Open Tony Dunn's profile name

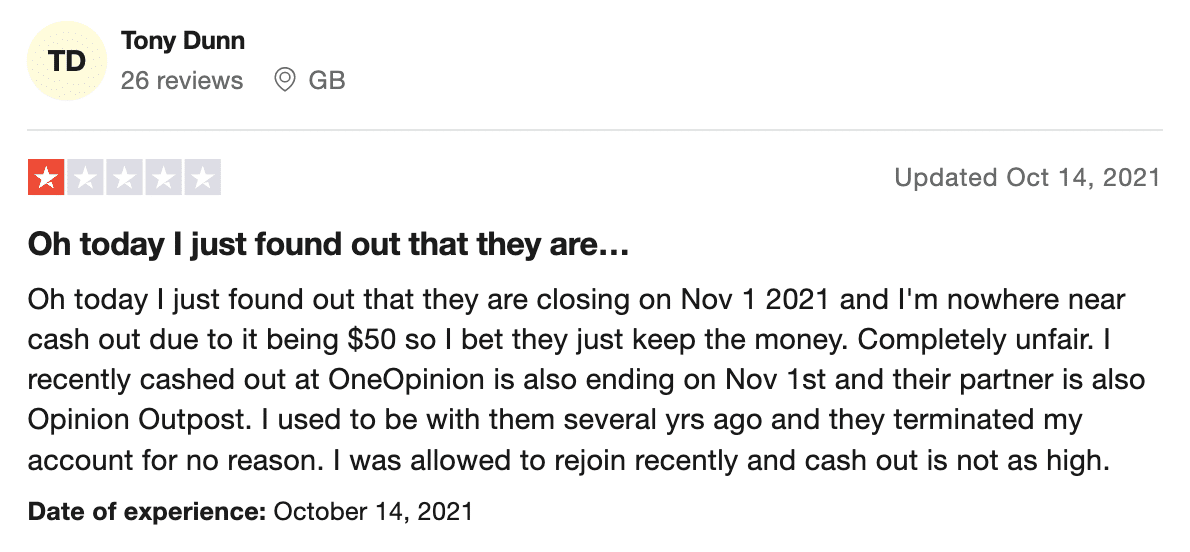pos(183,41)
